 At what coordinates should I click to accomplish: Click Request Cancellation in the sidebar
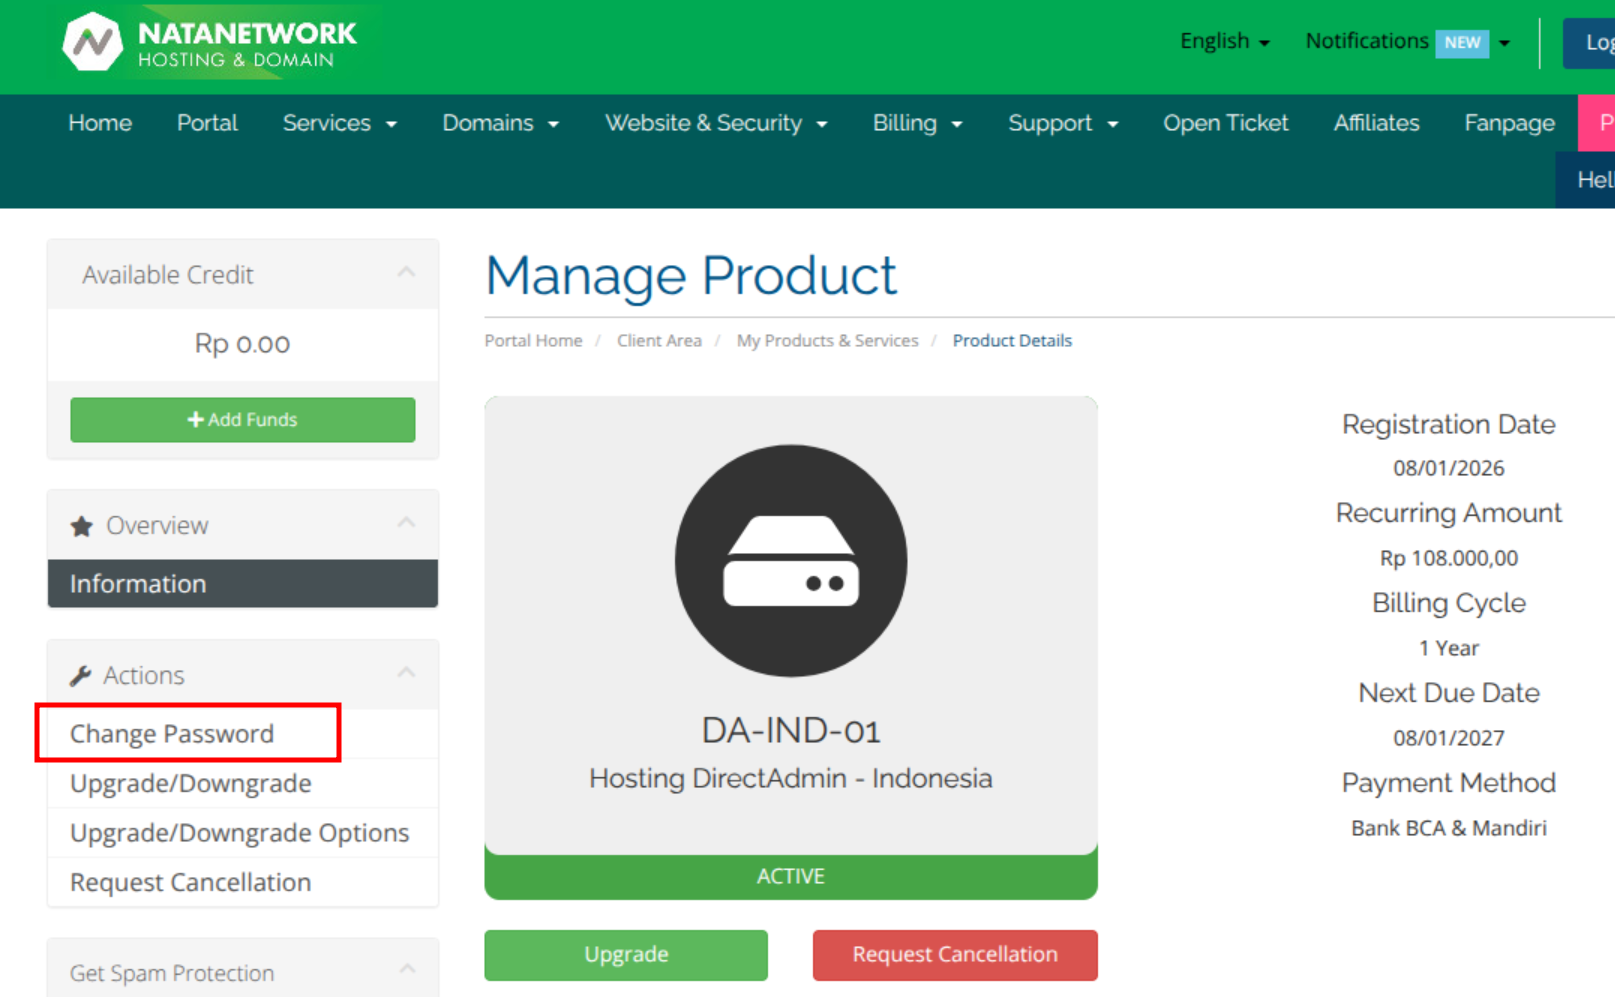tap(243, 883)
